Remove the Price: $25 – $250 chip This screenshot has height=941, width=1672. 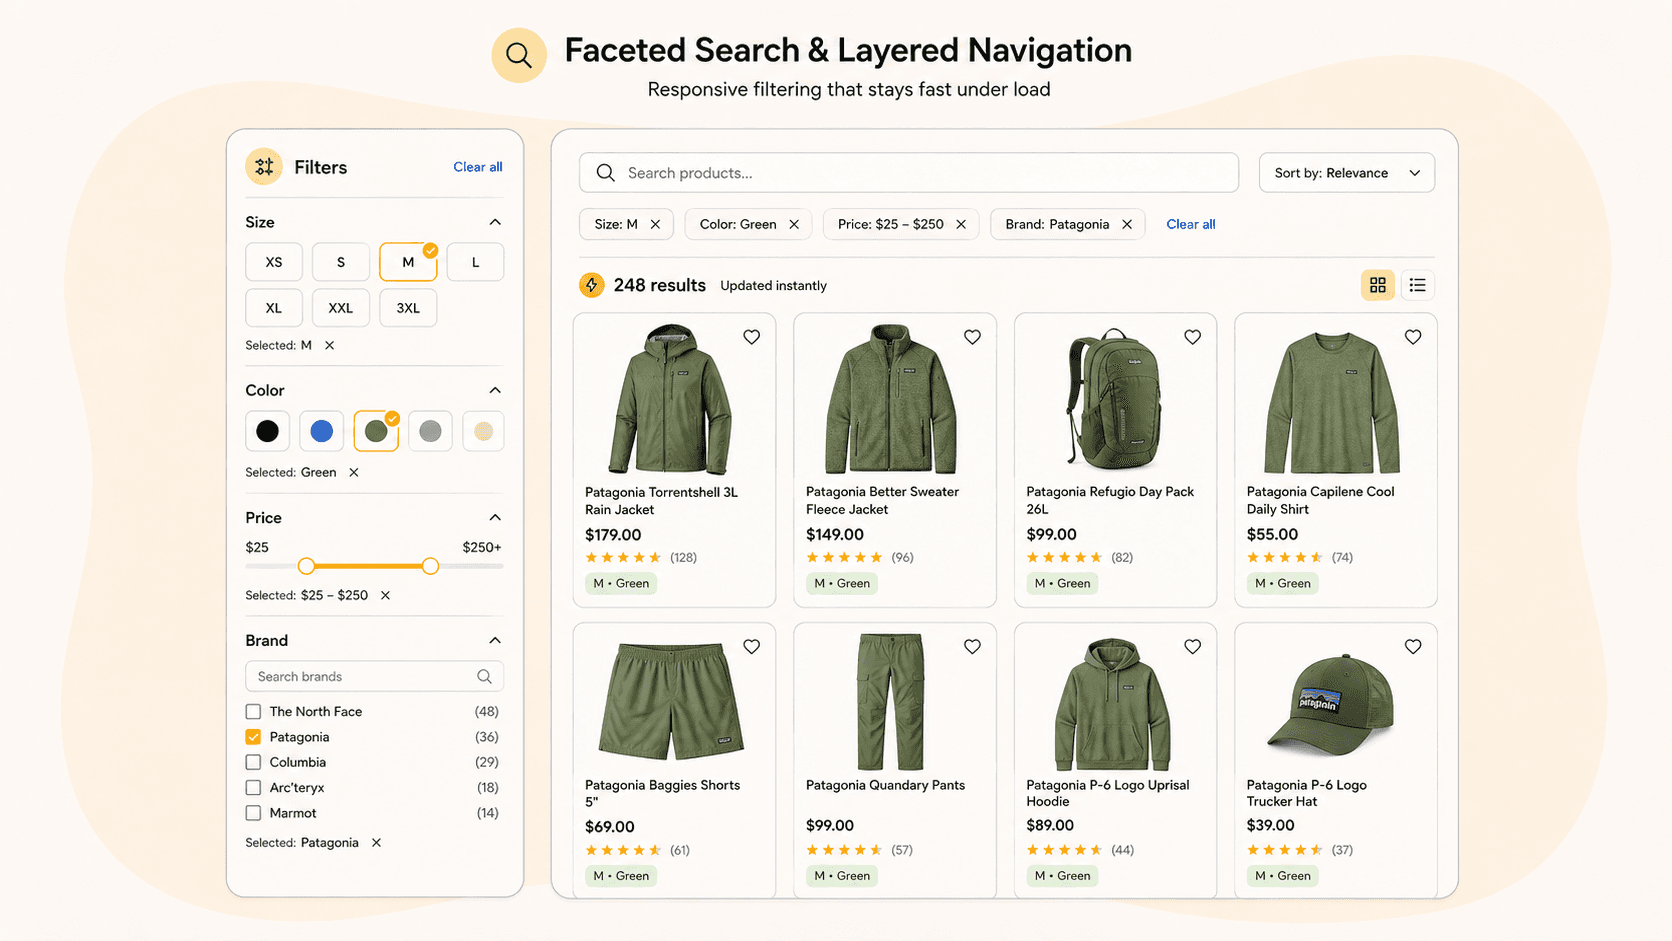pyautogui.click(x=961, y=224)
